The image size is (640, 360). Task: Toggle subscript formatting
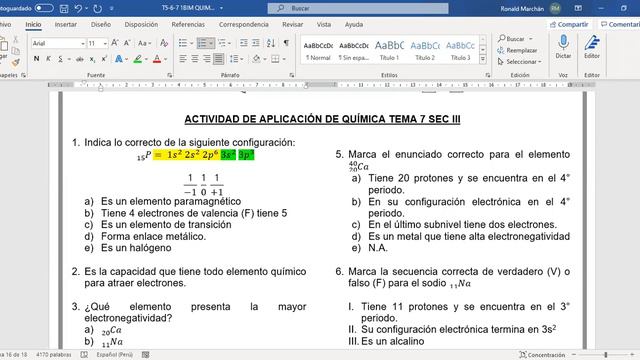point(92,59)
